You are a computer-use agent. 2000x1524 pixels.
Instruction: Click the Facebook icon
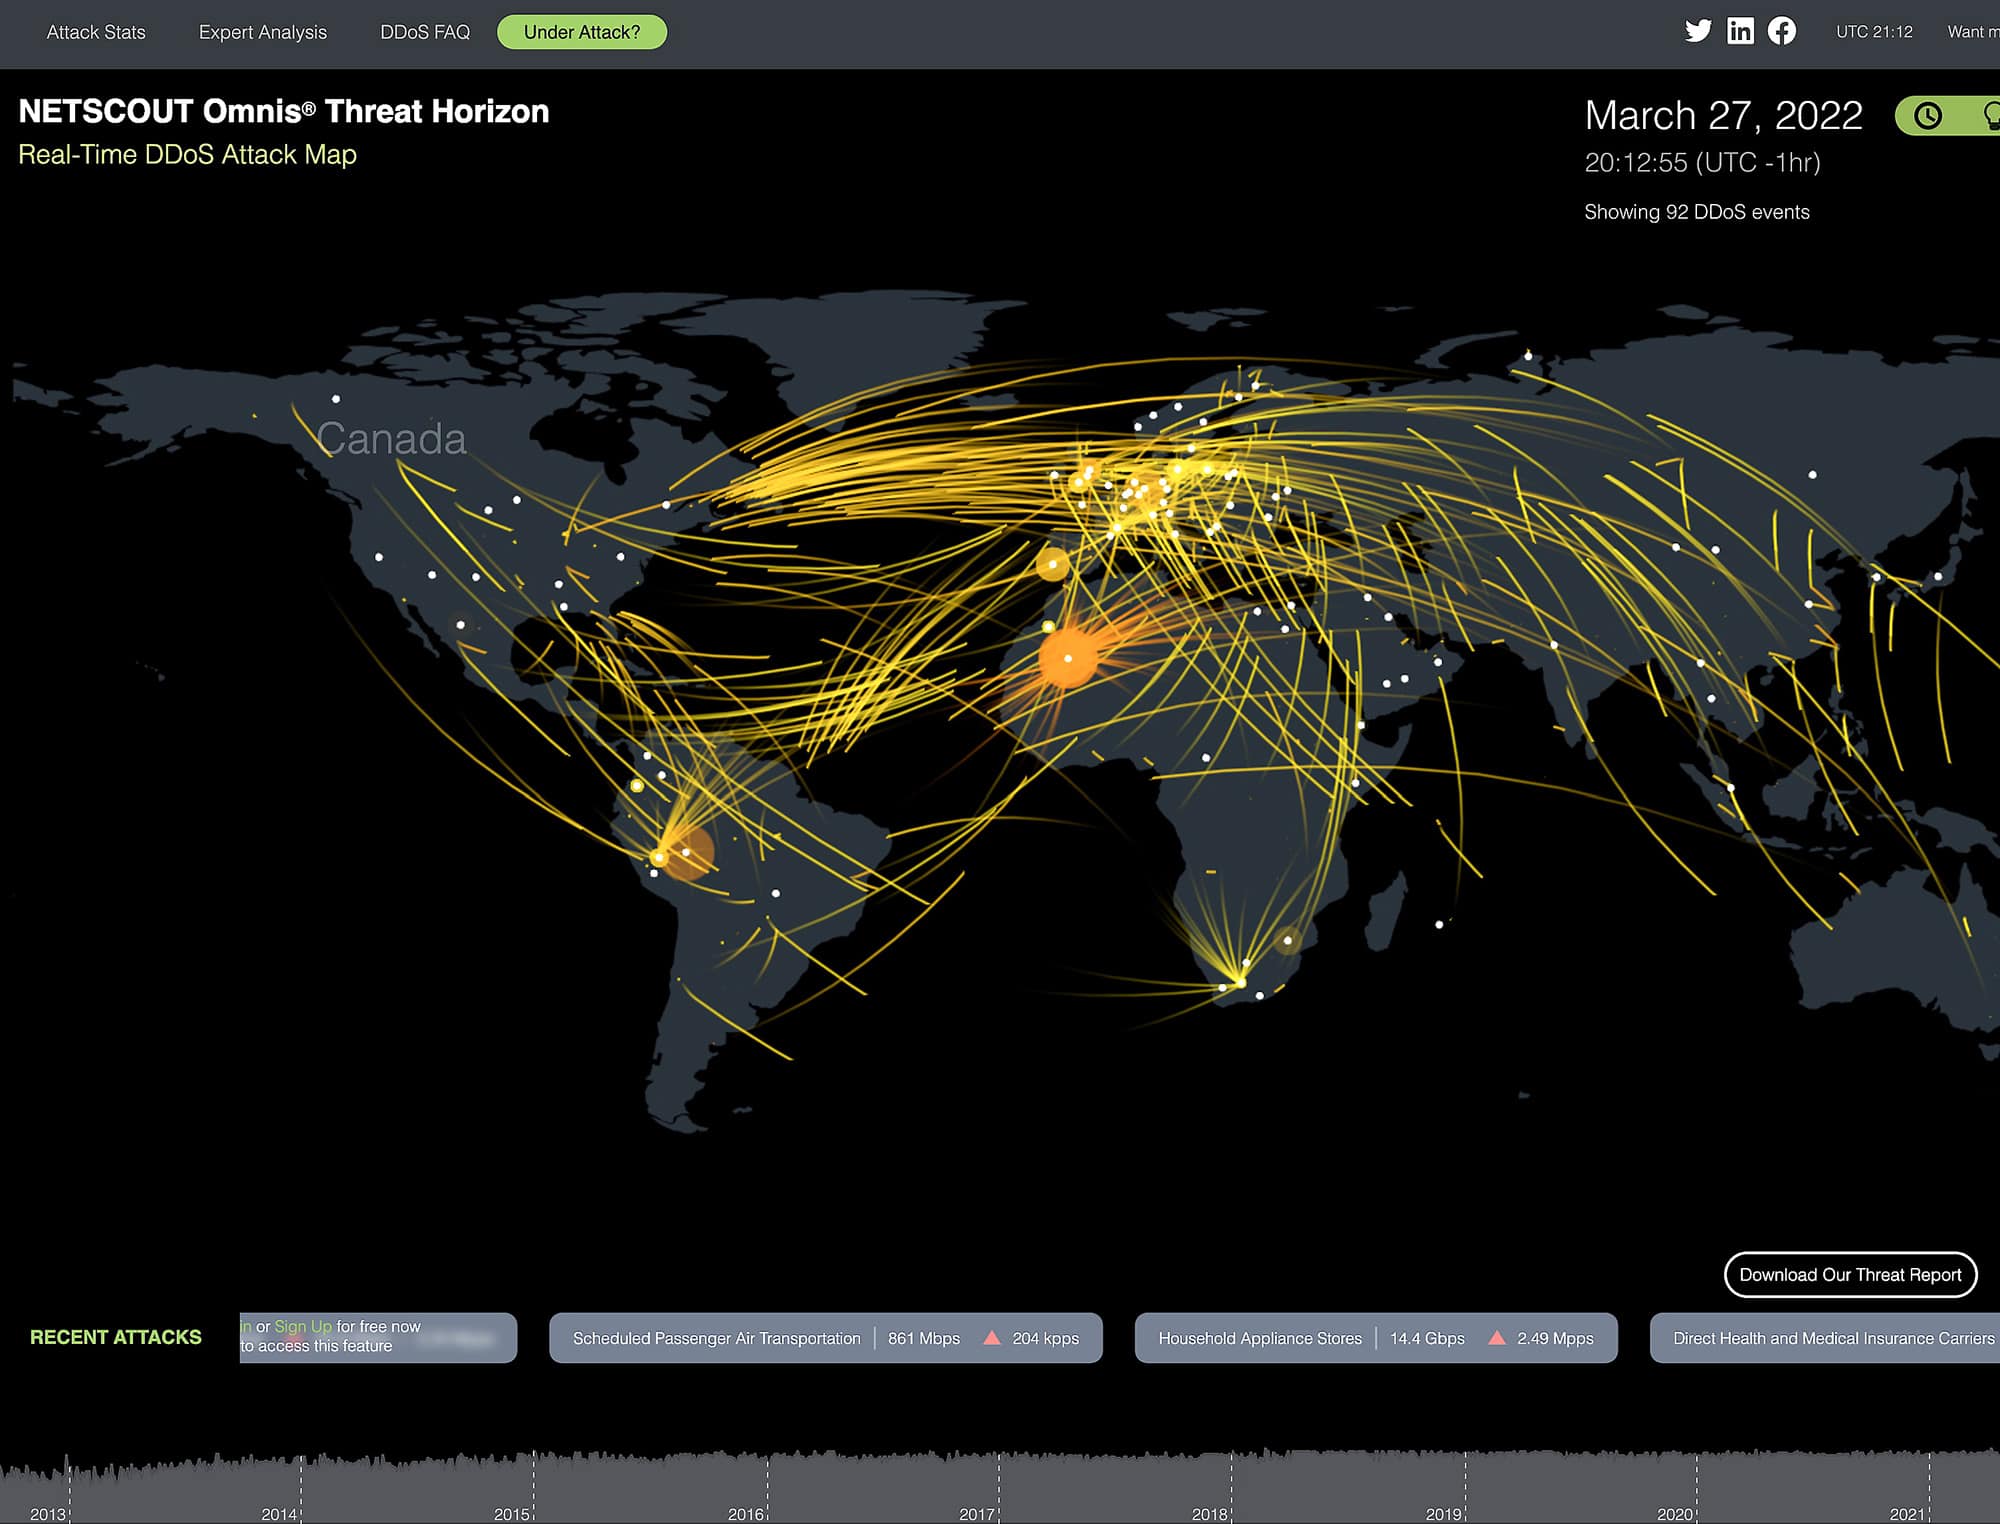coord(1782,31)
